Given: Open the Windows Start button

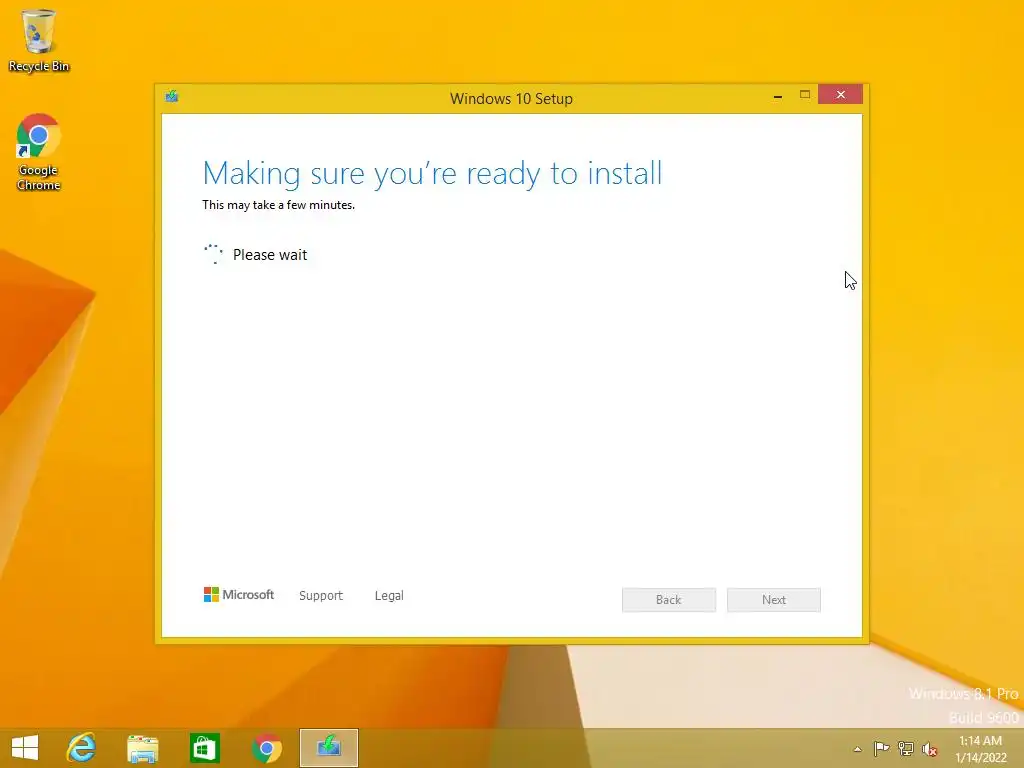Looking at the screenshot, I should pos(25,748).
